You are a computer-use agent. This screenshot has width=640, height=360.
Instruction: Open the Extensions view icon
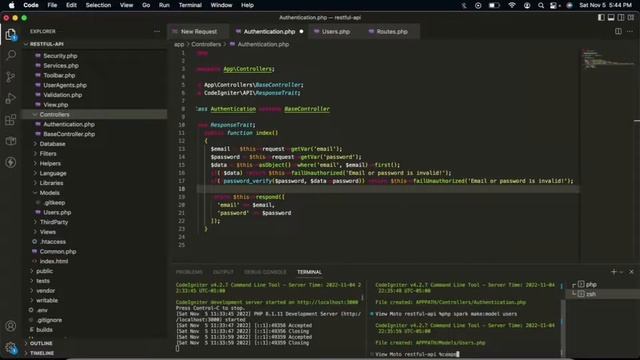click(11, 120)
